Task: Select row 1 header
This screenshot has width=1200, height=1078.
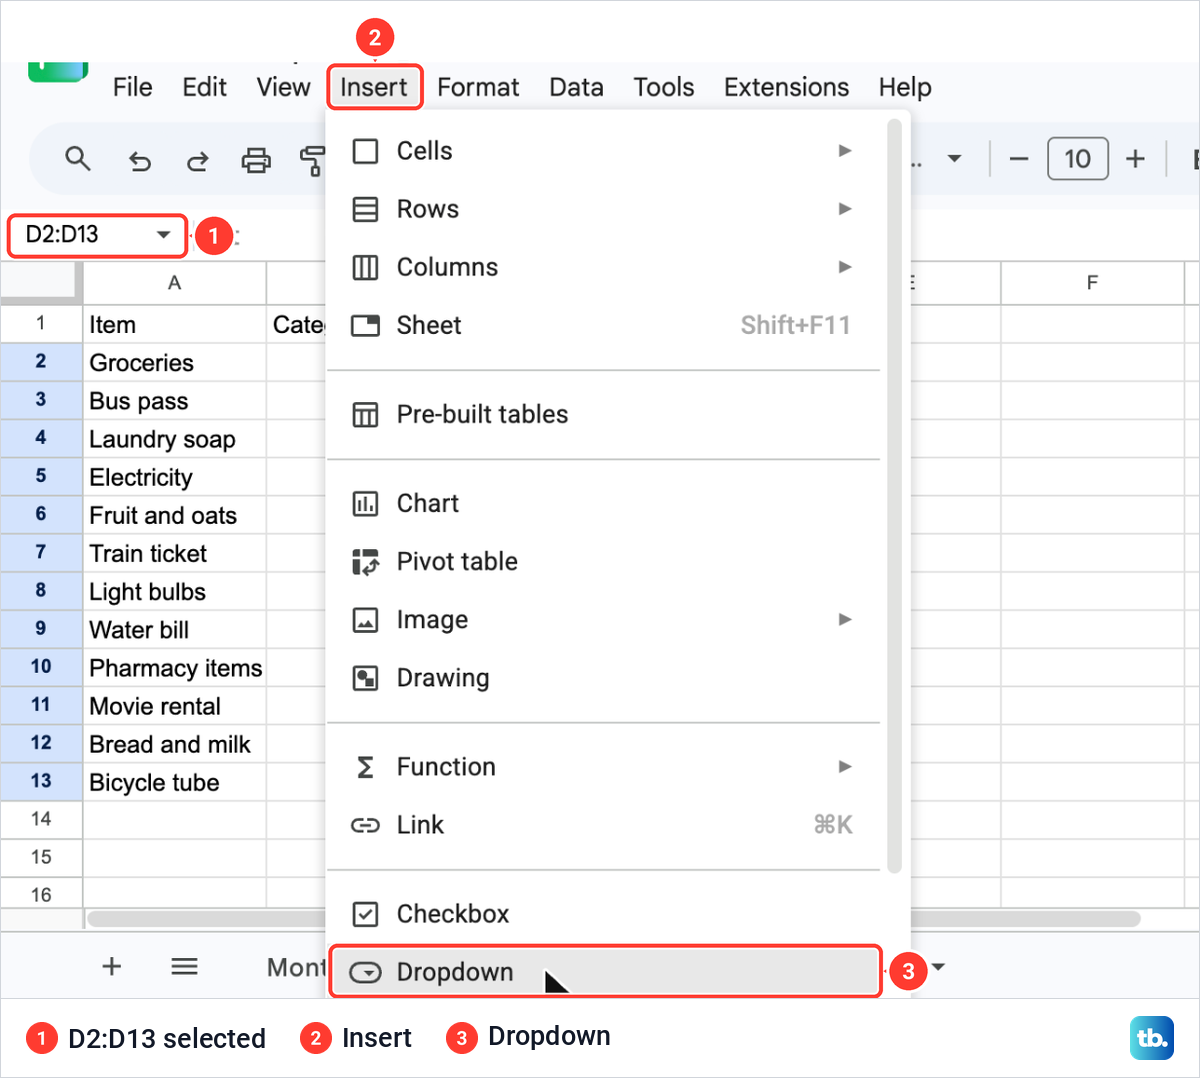Action: [41, 323]
